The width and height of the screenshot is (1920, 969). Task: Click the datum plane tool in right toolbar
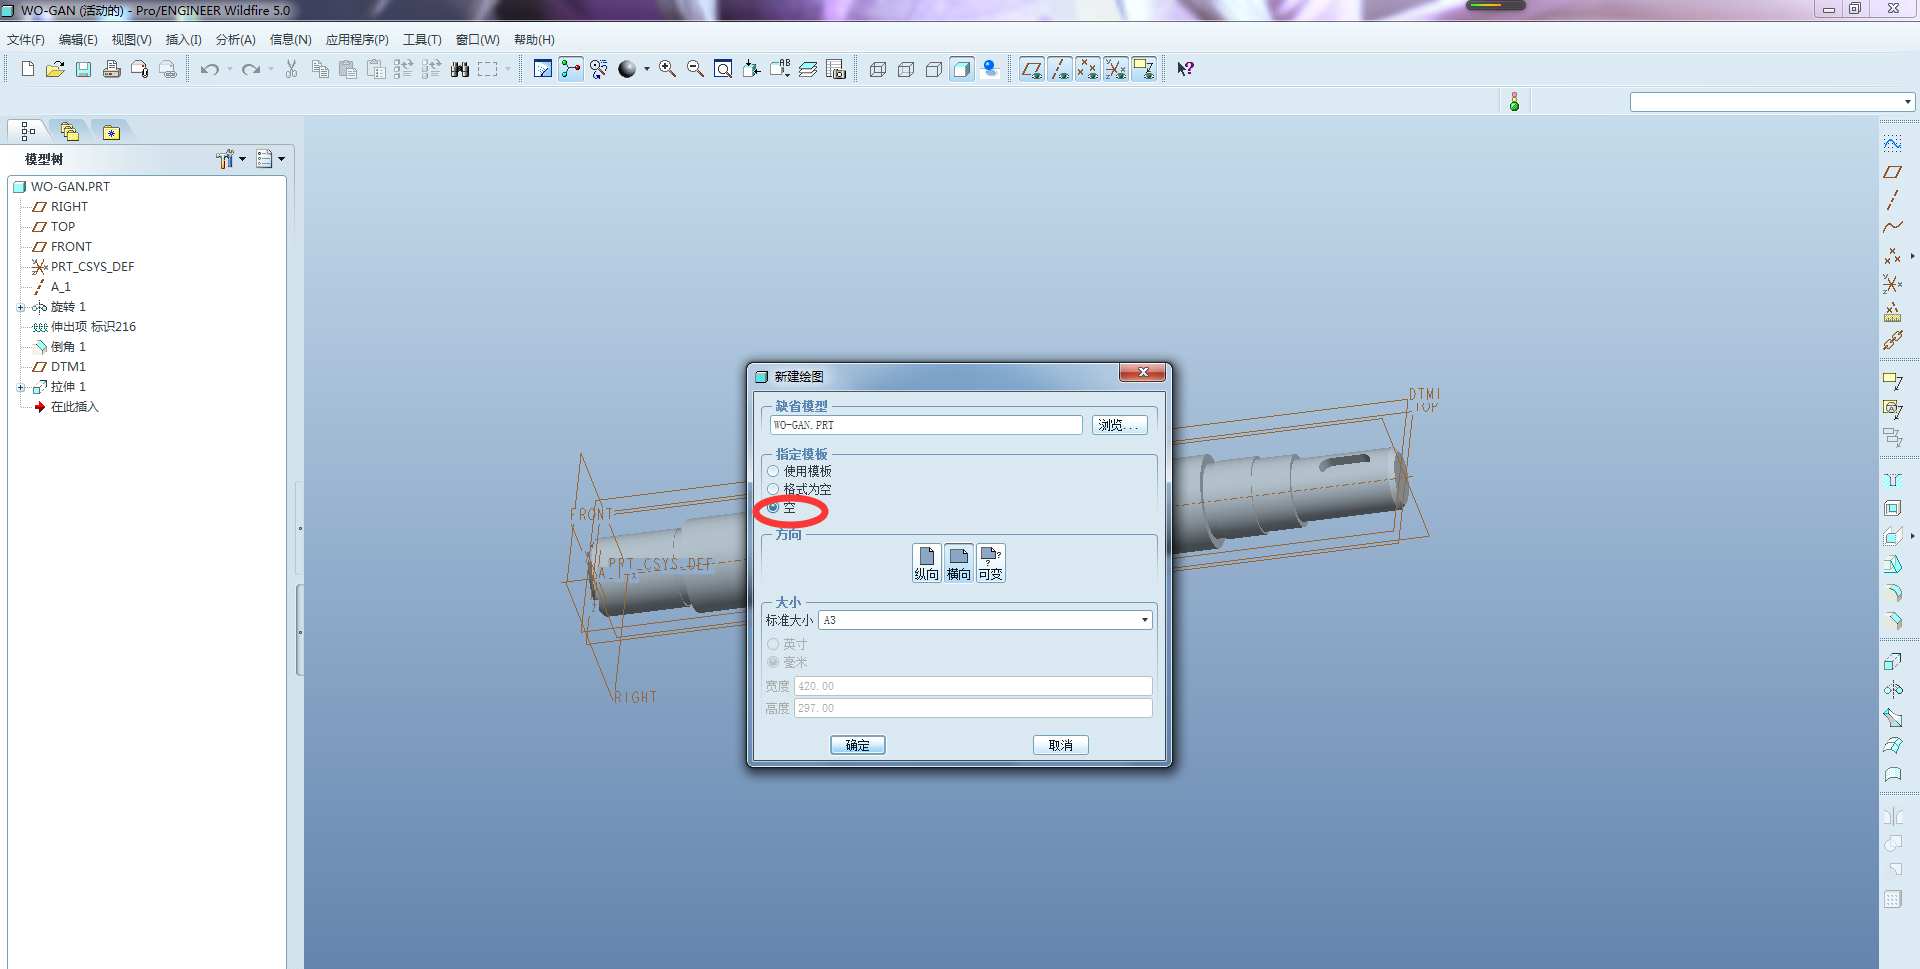(1892, 172)
